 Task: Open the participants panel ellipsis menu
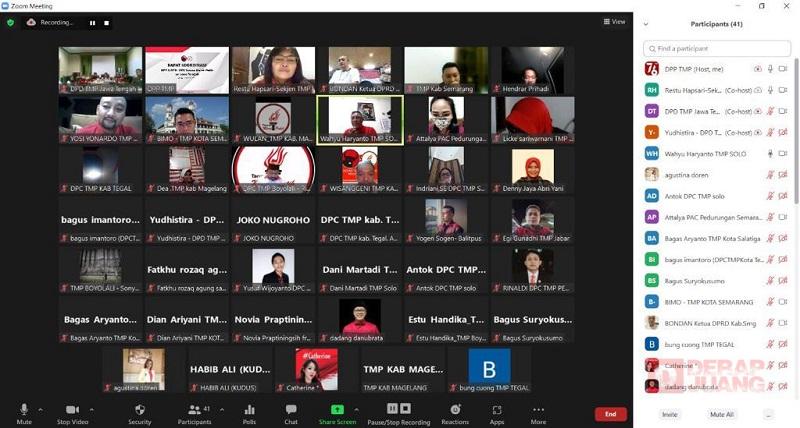(x=768, y=414)
